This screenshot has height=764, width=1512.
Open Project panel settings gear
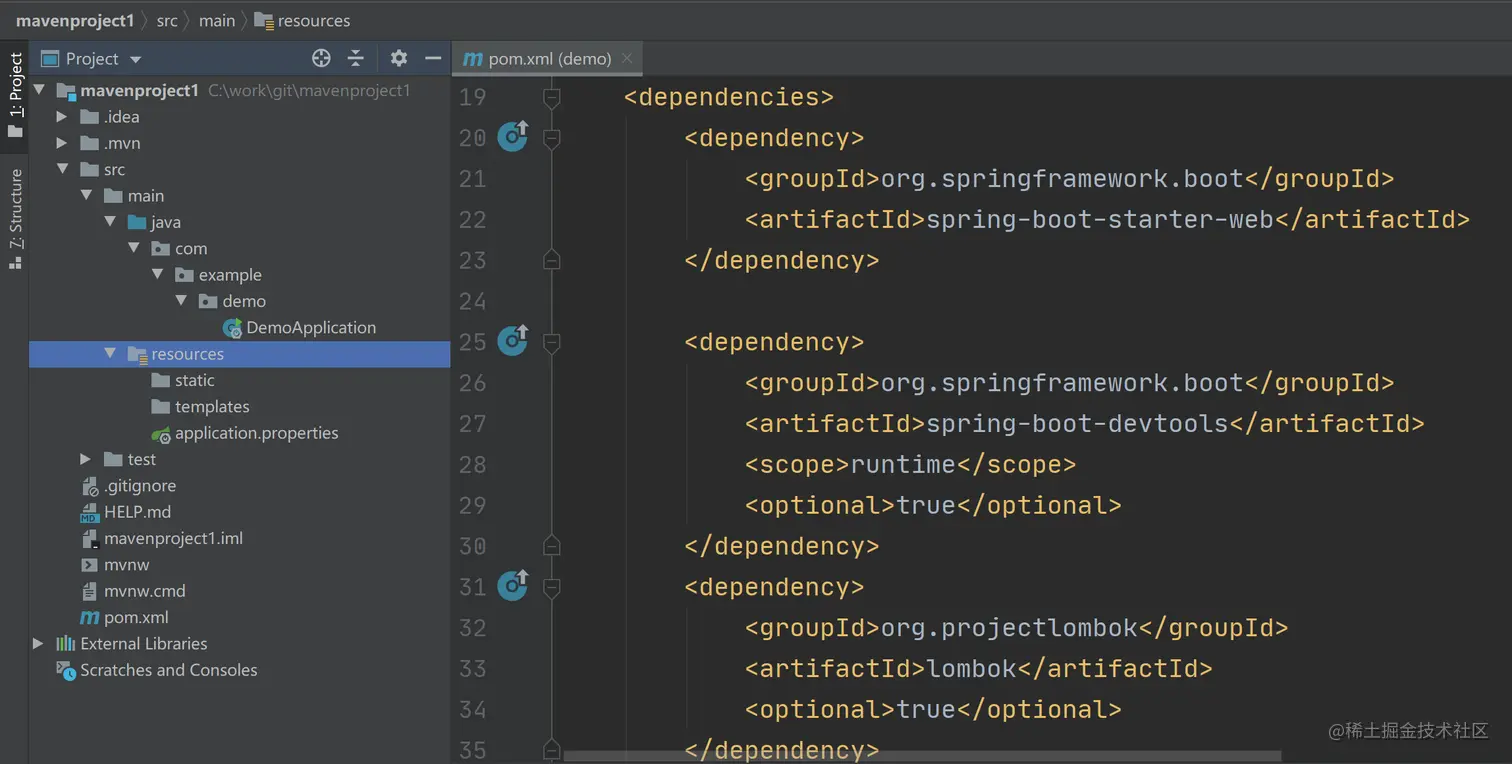pyautogui.click(x=399, y=58)
